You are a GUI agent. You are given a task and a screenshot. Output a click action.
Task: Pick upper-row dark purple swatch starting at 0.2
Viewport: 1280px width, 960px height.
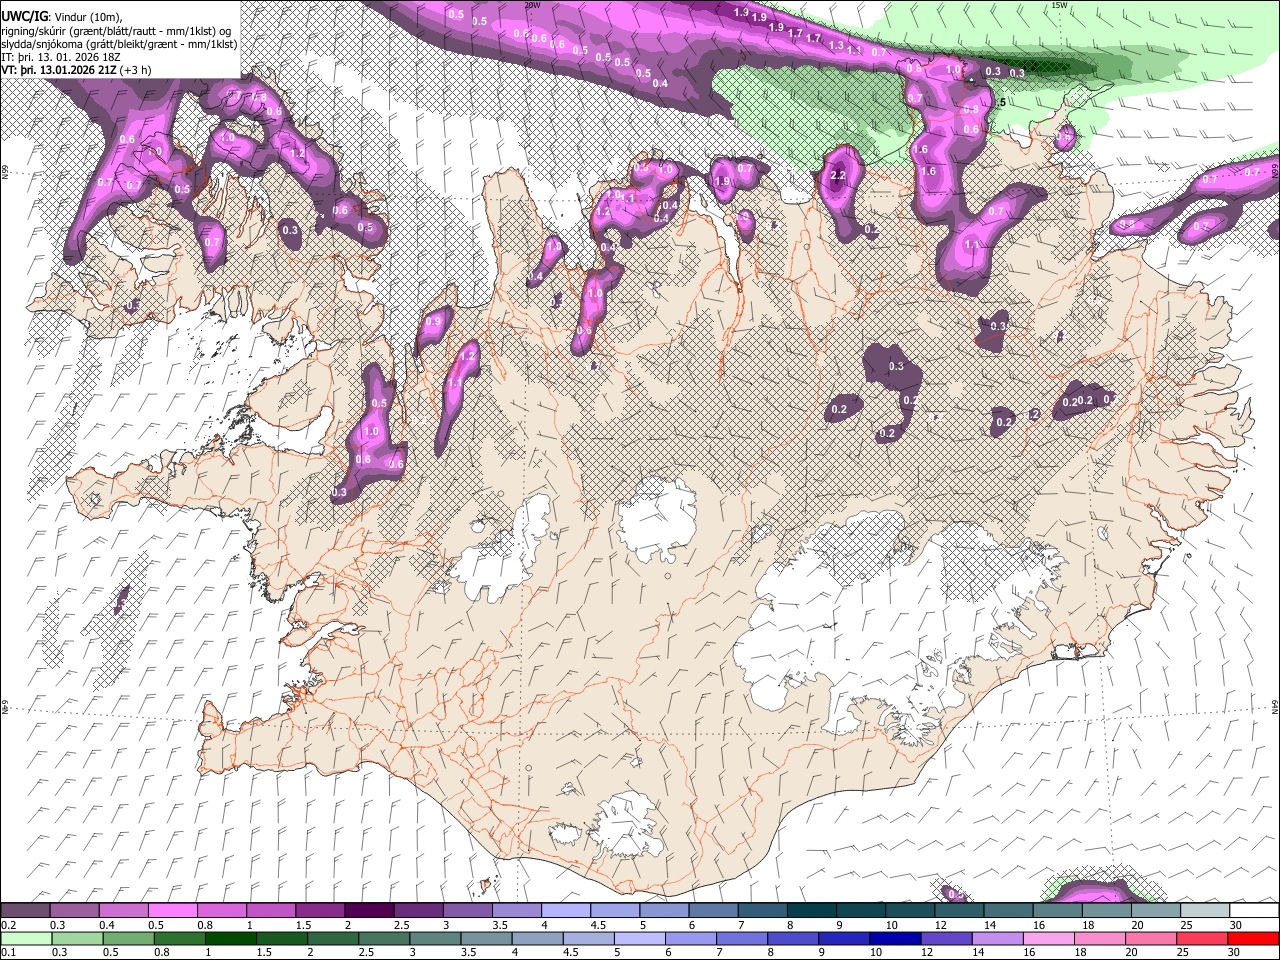click(25, 911)
